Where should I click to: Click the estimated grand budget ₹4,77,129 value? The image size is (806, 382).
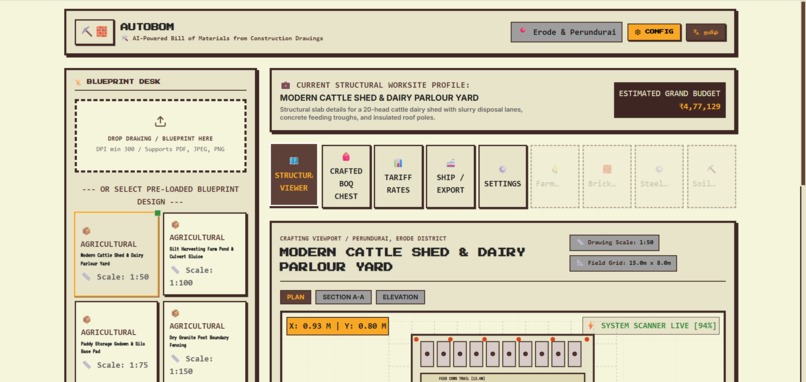(x=699, y=107)
